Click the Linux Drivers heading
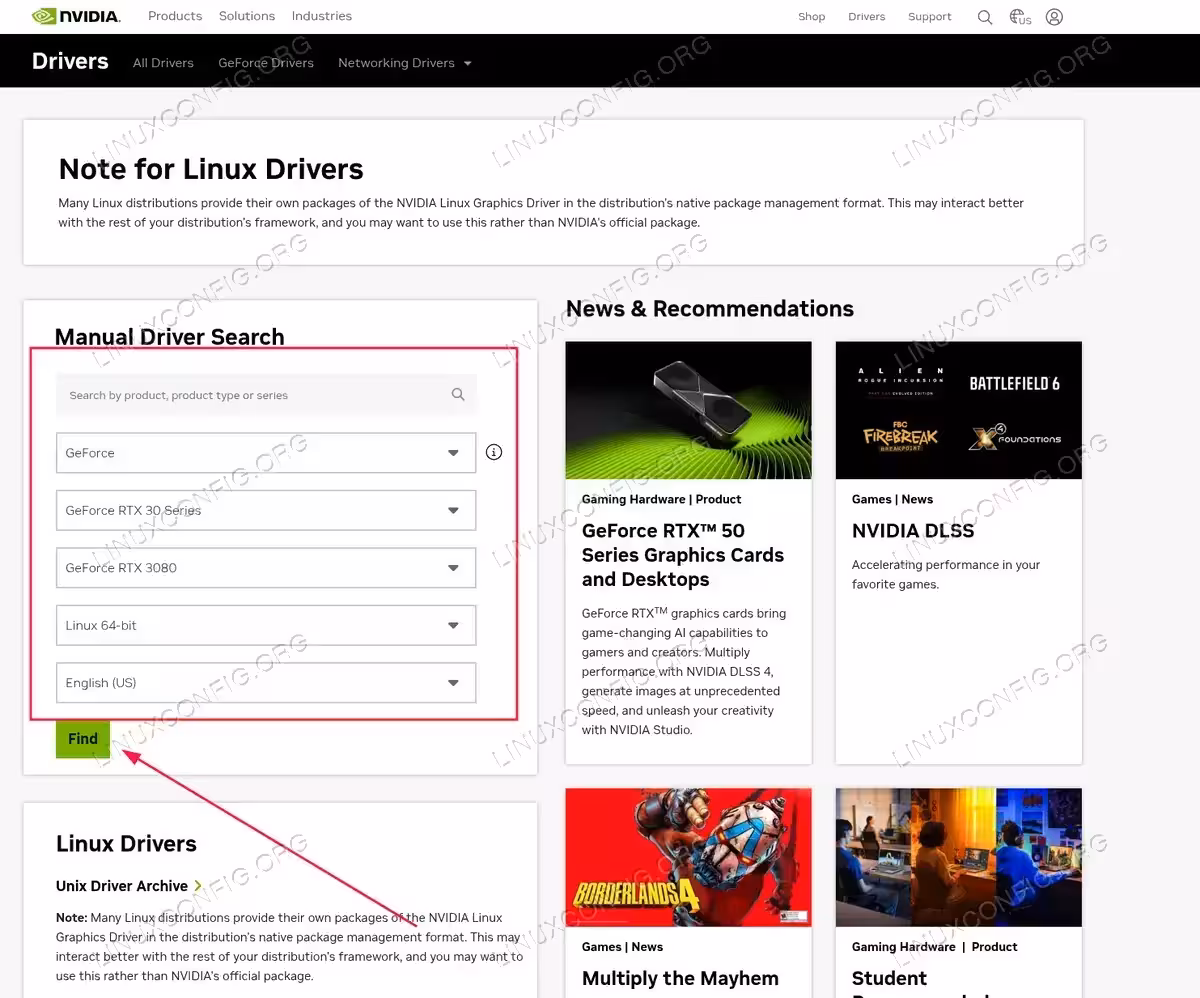 point(126,844)
